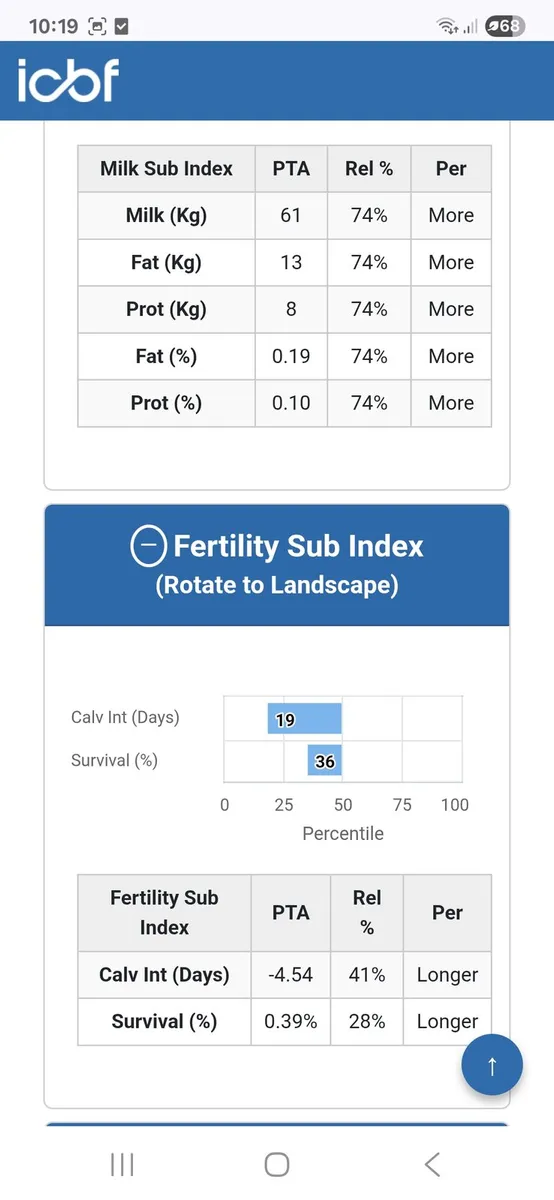Tap the screen capture status icon
The height and width of the screenshot is (1200, 554).
click(x=97, y=27)
